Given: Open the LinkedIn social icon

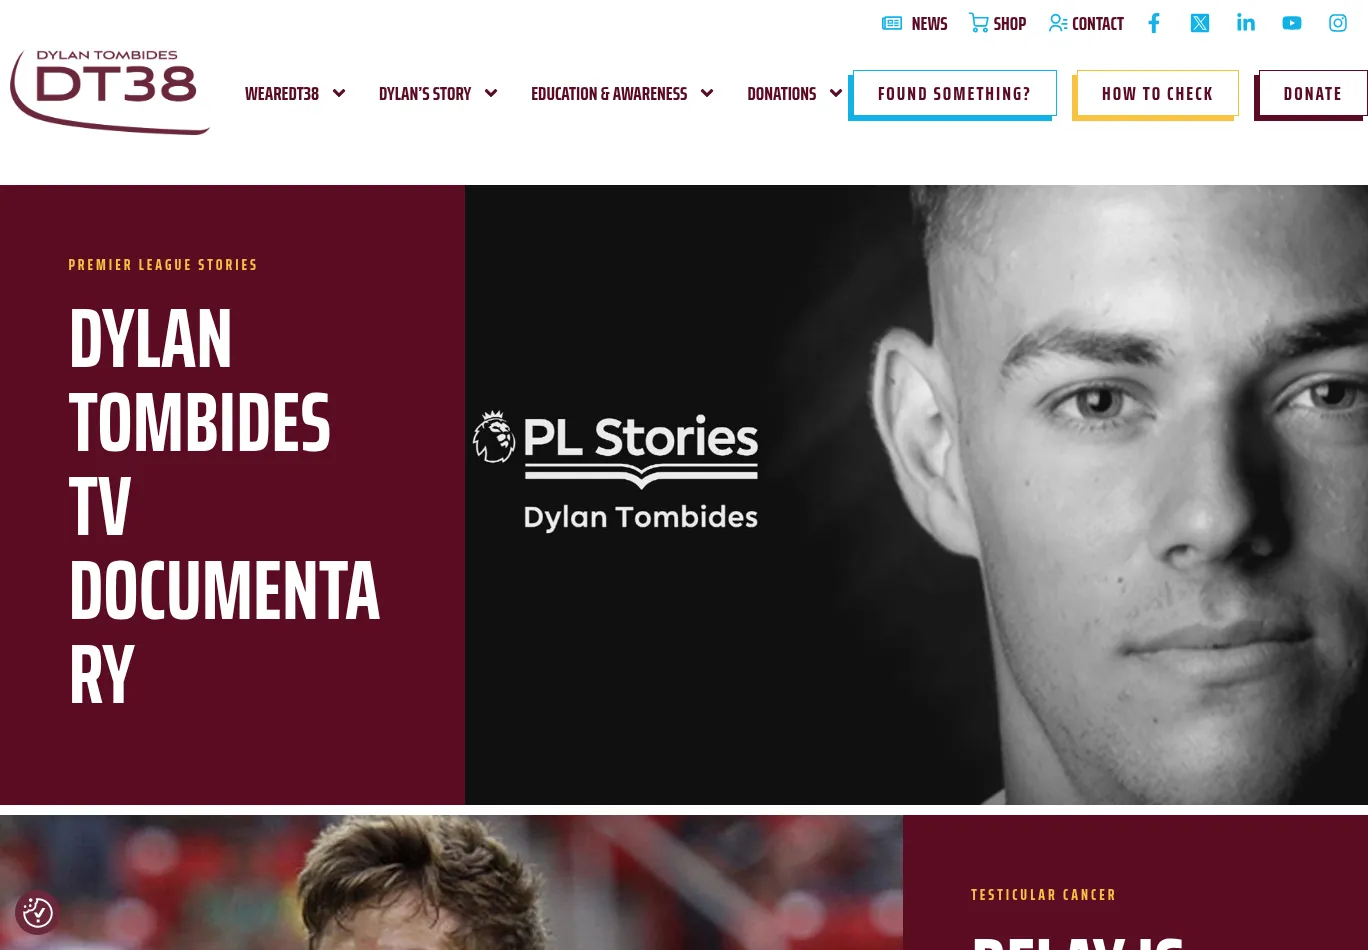Looking at the screenshot, I should (1246, 22).
